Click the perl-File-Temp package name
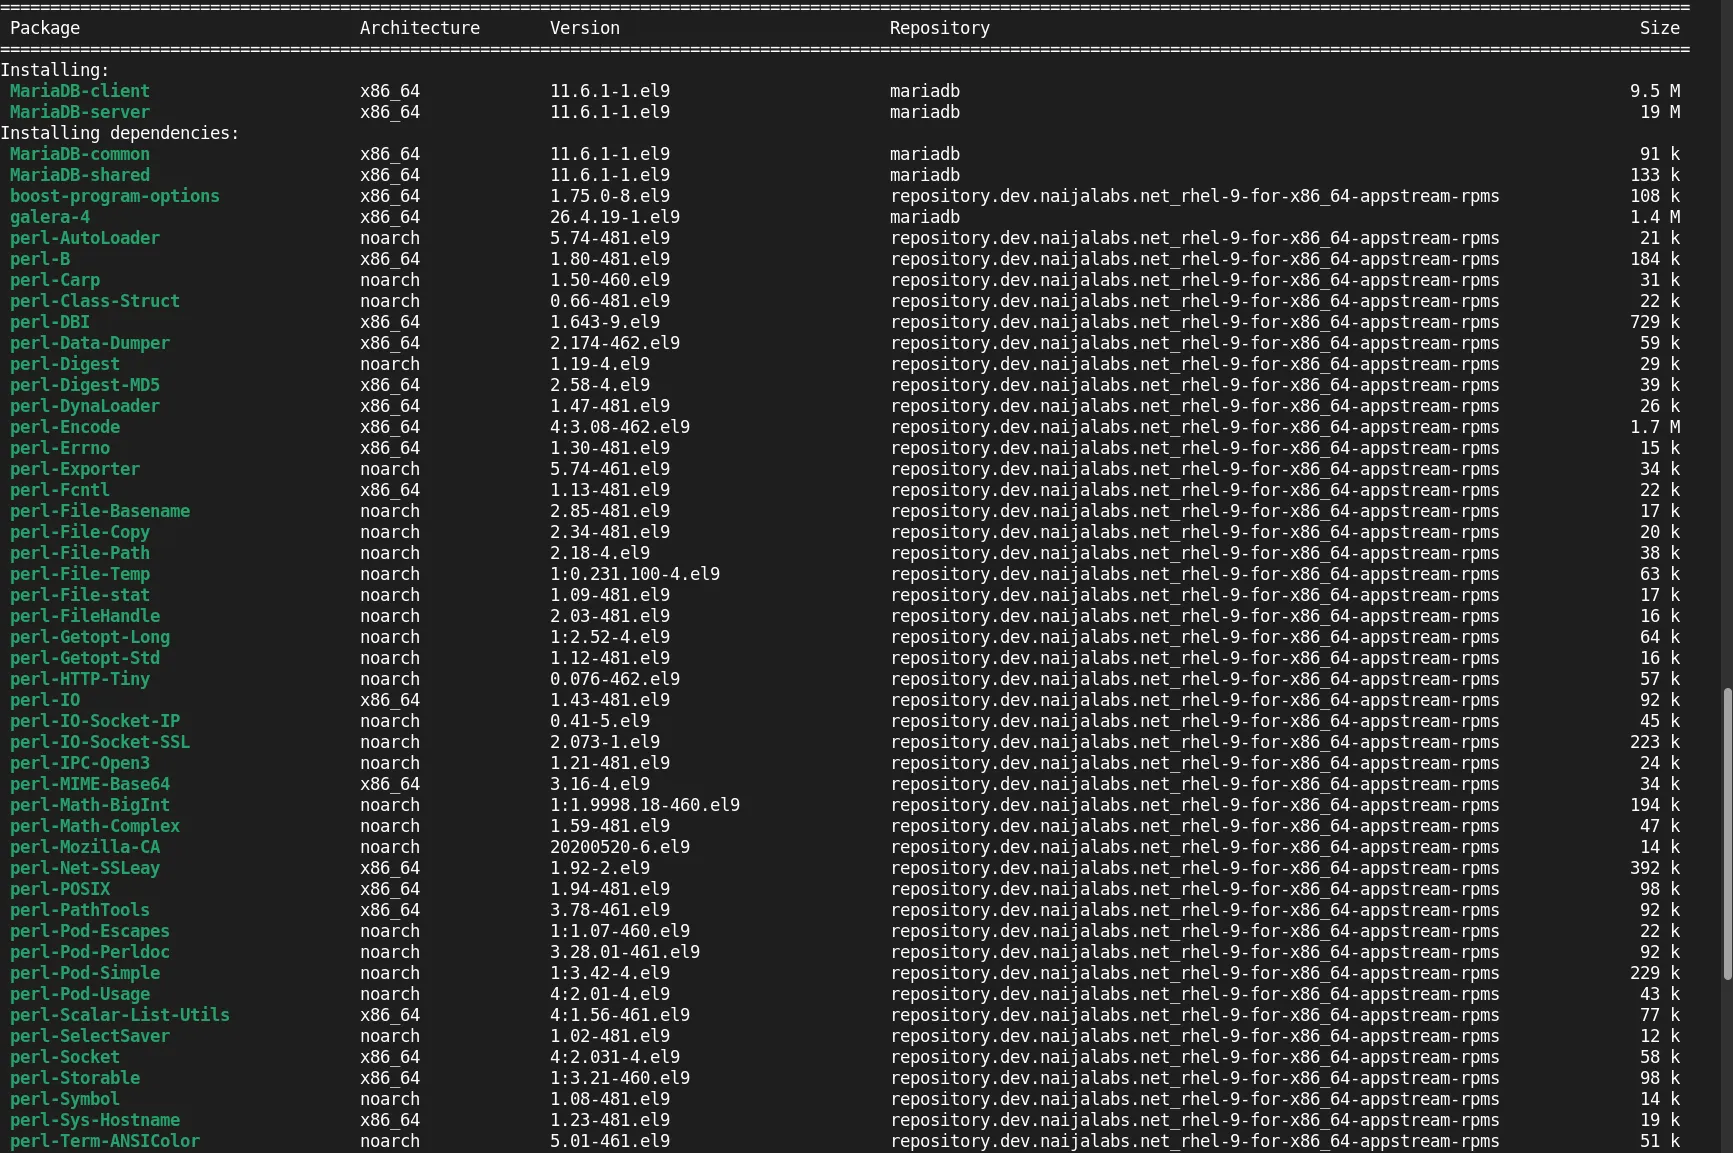 [x=80, y=574]
